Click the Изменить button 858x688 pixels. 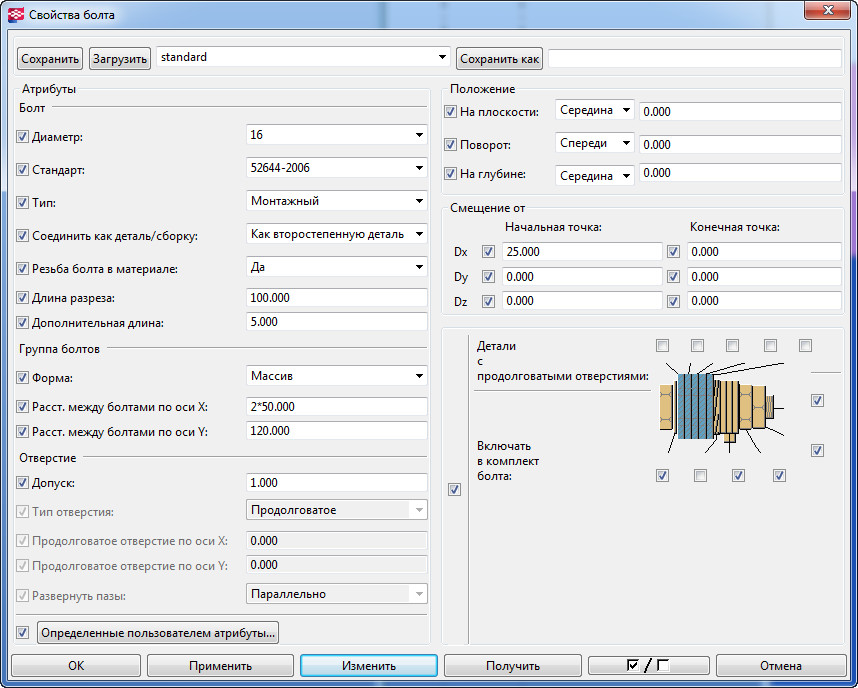coord(368,666)
